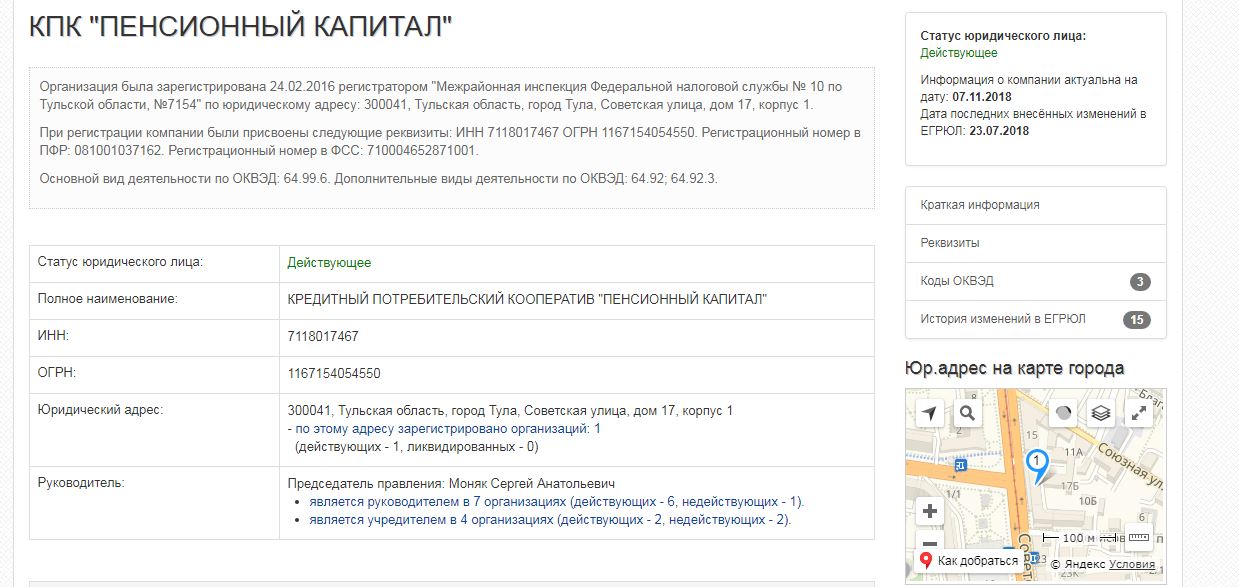The width and height of the screenshot is (1239, 587).
Task: Click the "Как добраться" directions button
Action: [968, 560]
